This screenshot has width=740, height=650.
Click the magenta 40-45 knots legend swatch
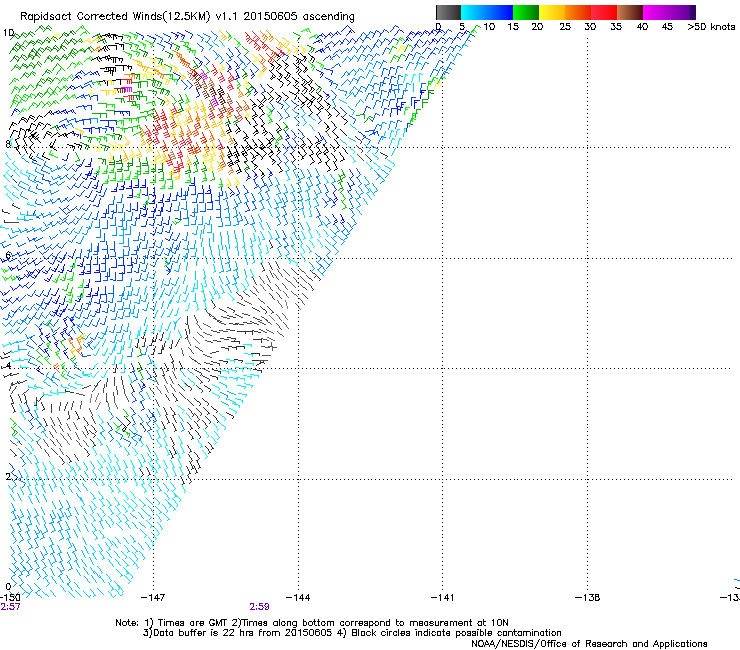point(656,12)
